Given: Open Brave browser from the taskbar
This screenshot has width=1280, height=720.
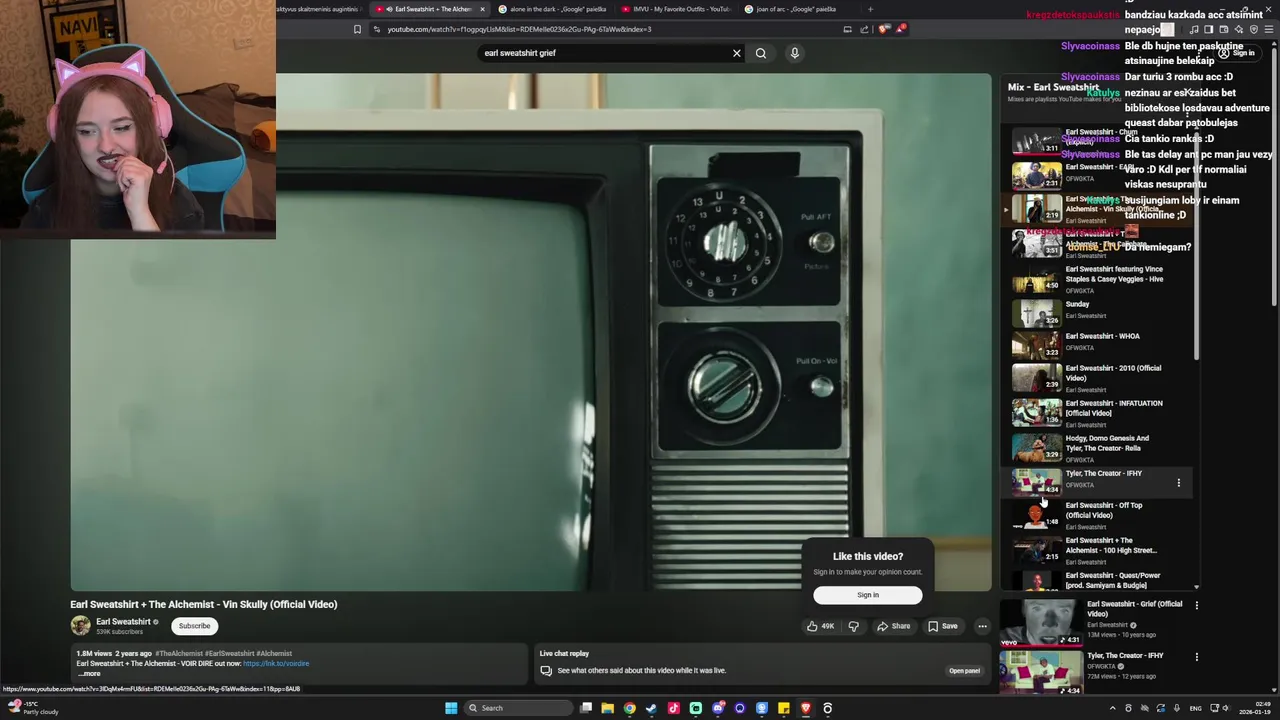Looking at the screenshot, I should tap(806, 708).
